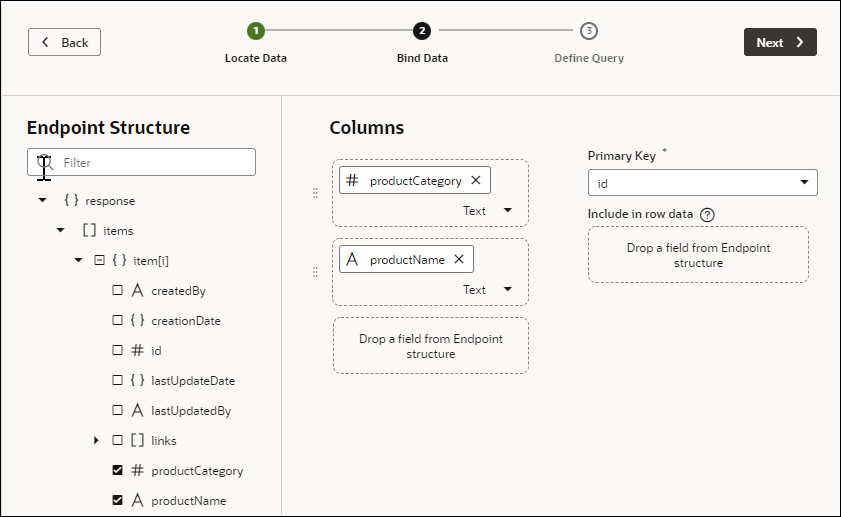Remove productName column with X icon

[x=459, y=259]
